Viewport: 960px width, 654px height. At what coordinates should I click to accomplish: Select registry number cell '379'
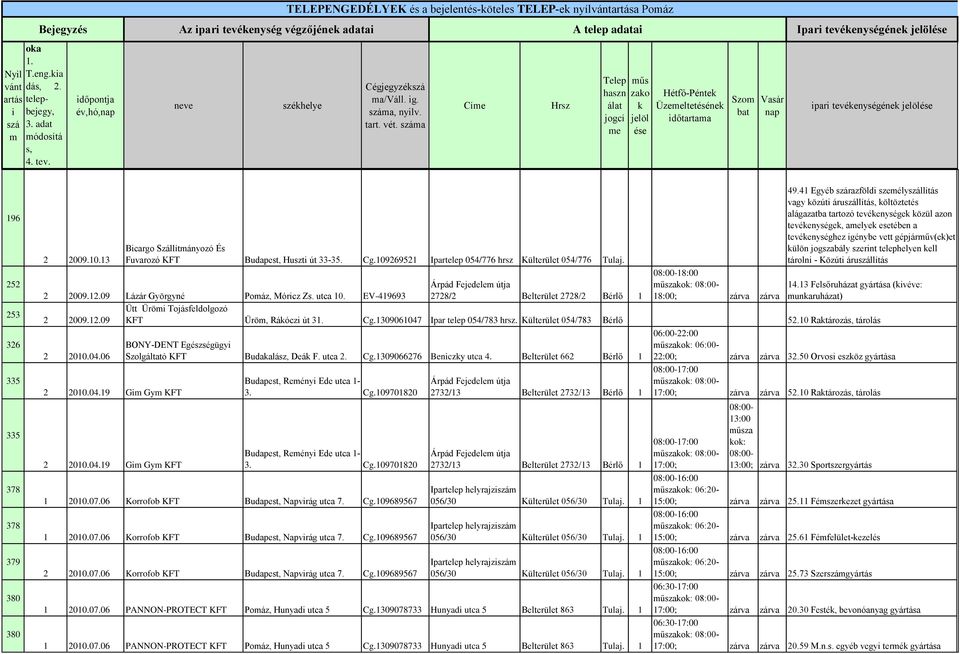click(x=13, y=562)
